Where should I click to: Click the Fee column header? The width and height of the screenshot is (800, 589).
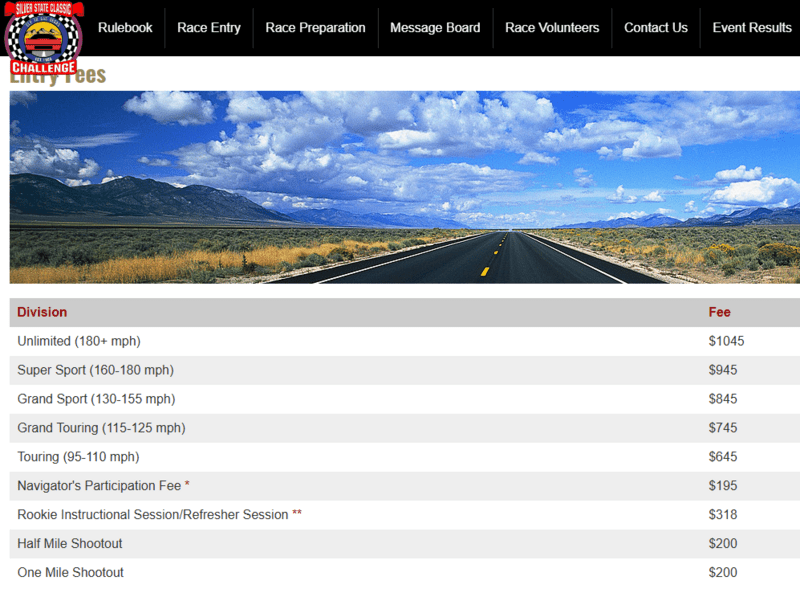(x=719, y=313)
